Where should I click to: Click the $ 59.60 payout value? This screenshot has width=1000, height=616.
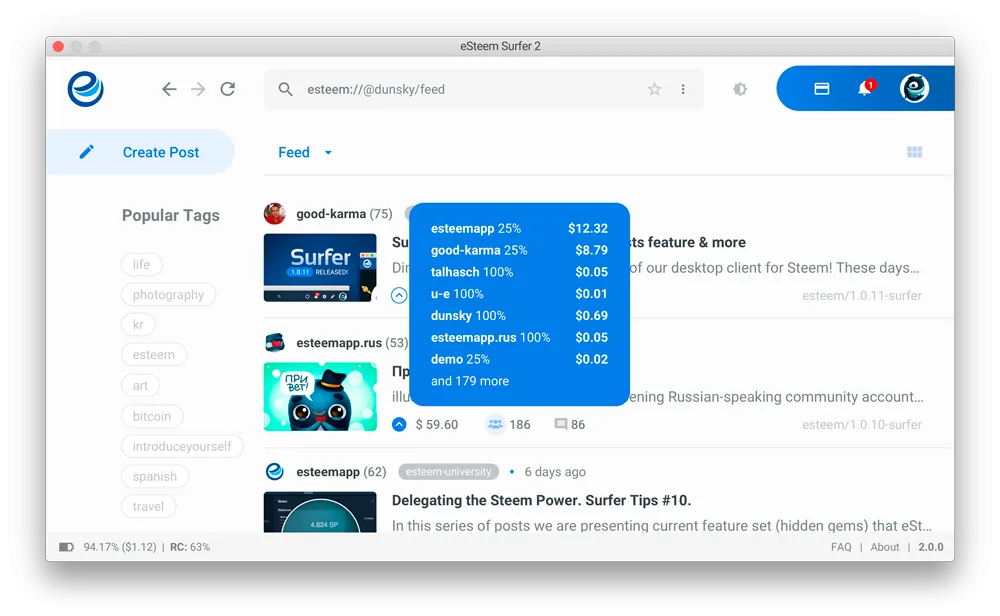click(437, 425)
